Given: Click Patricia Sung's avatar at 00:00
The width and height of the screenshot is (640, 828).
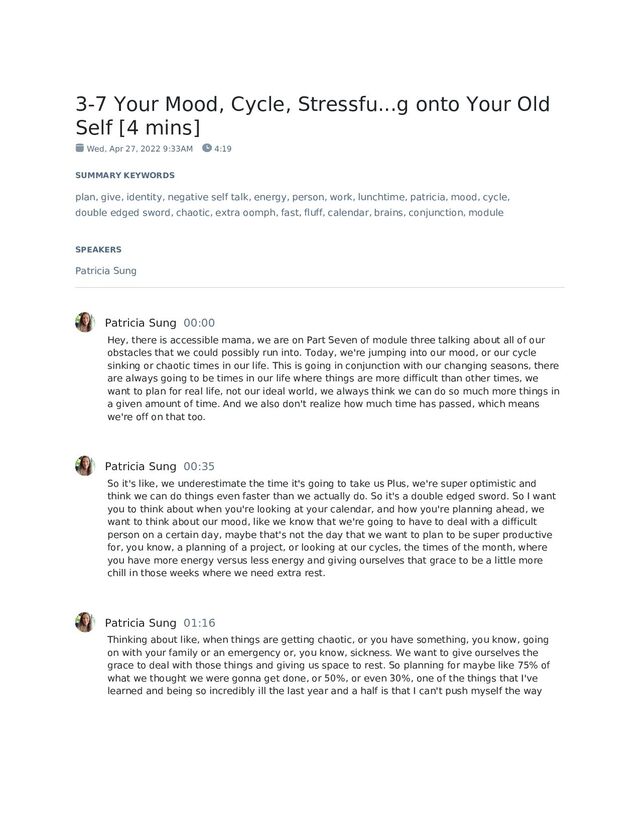Looking at the screenshot, I should [x=84, y=322].
